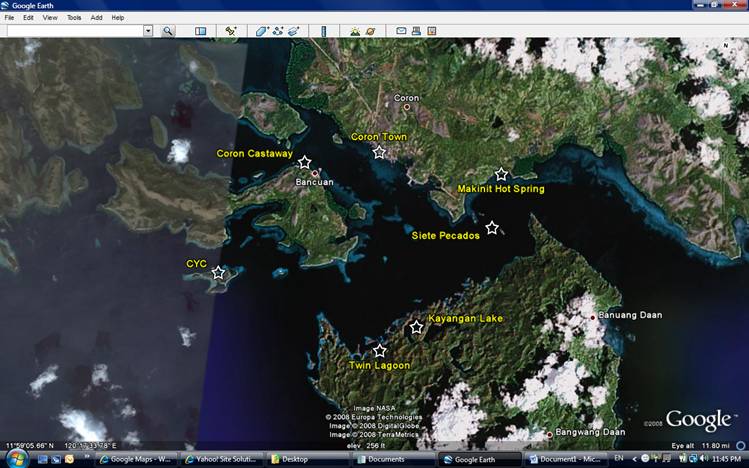Click the EN language indicator
The image size is (749, 468).
pos(619,458)
